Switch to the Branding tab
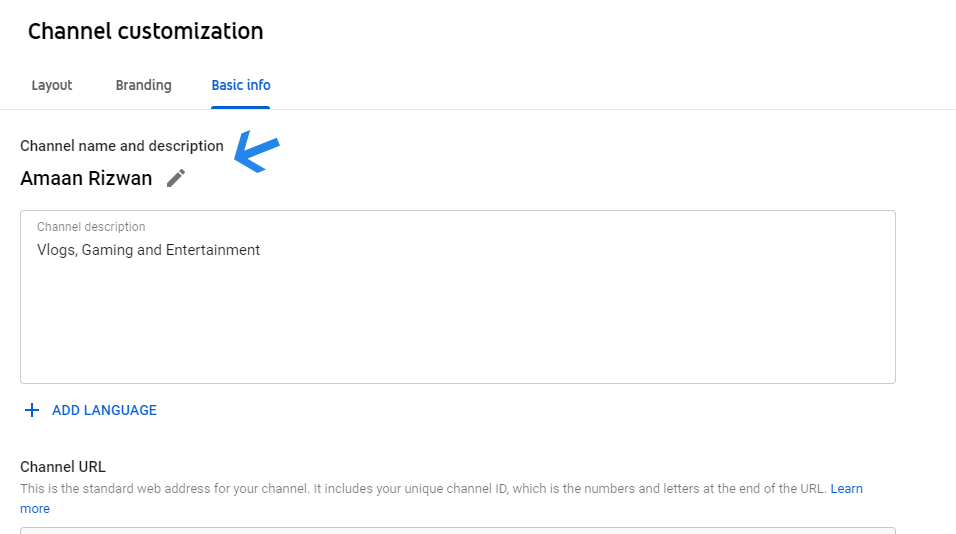This screenshot has width=956, height=534. 143,85
